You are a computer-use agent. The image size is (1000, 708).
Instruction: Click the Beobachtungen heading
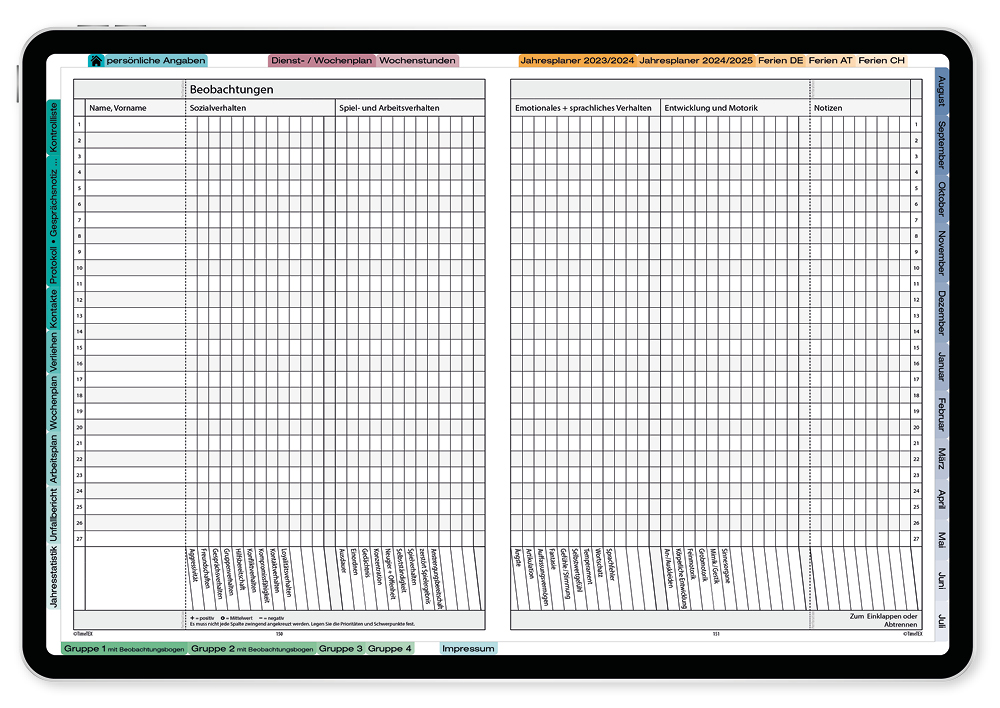click(232, 89)
